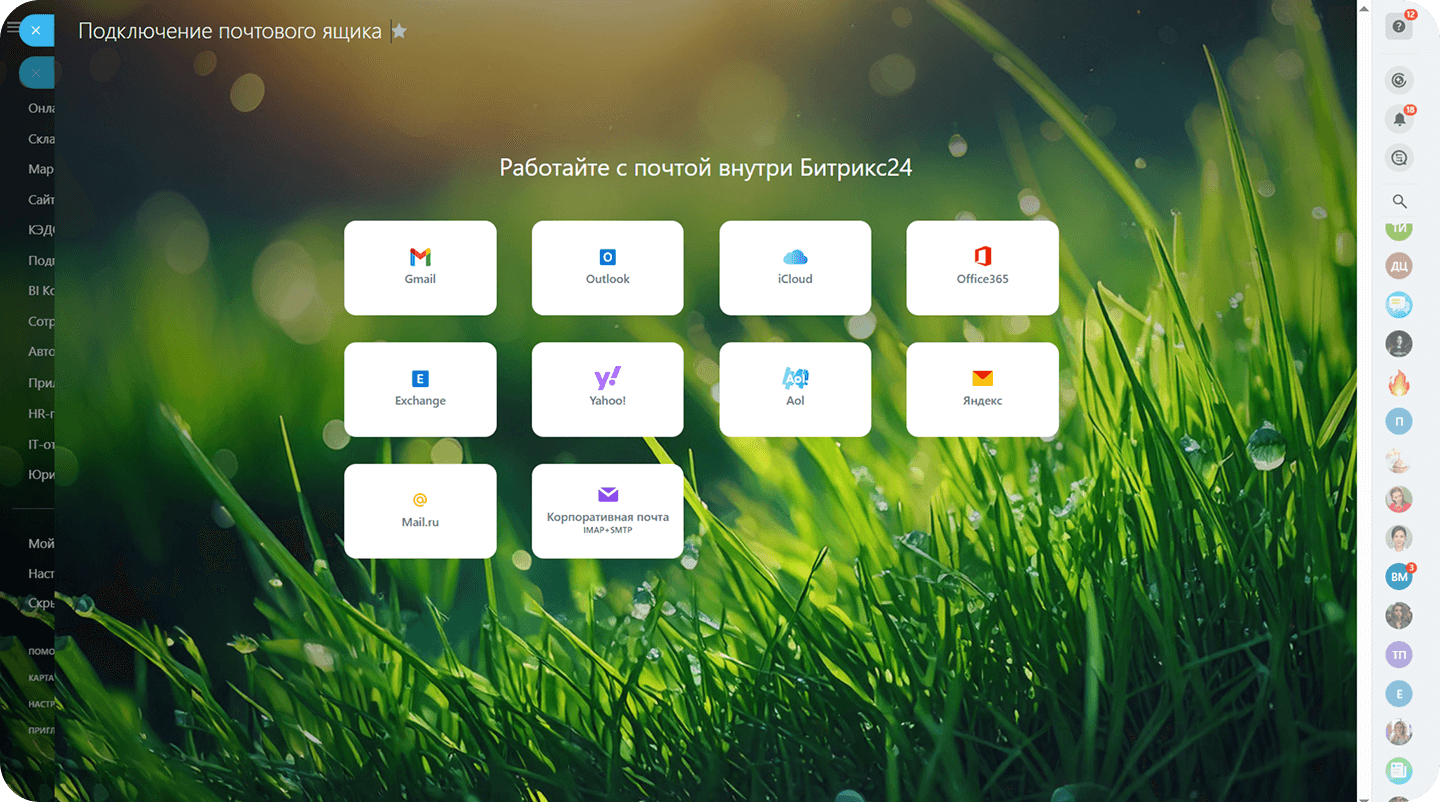Viewport: 1440px width, 802px height.
Task: Open chat with the ДЦ avatar
Action: (x=1398, y=266)
